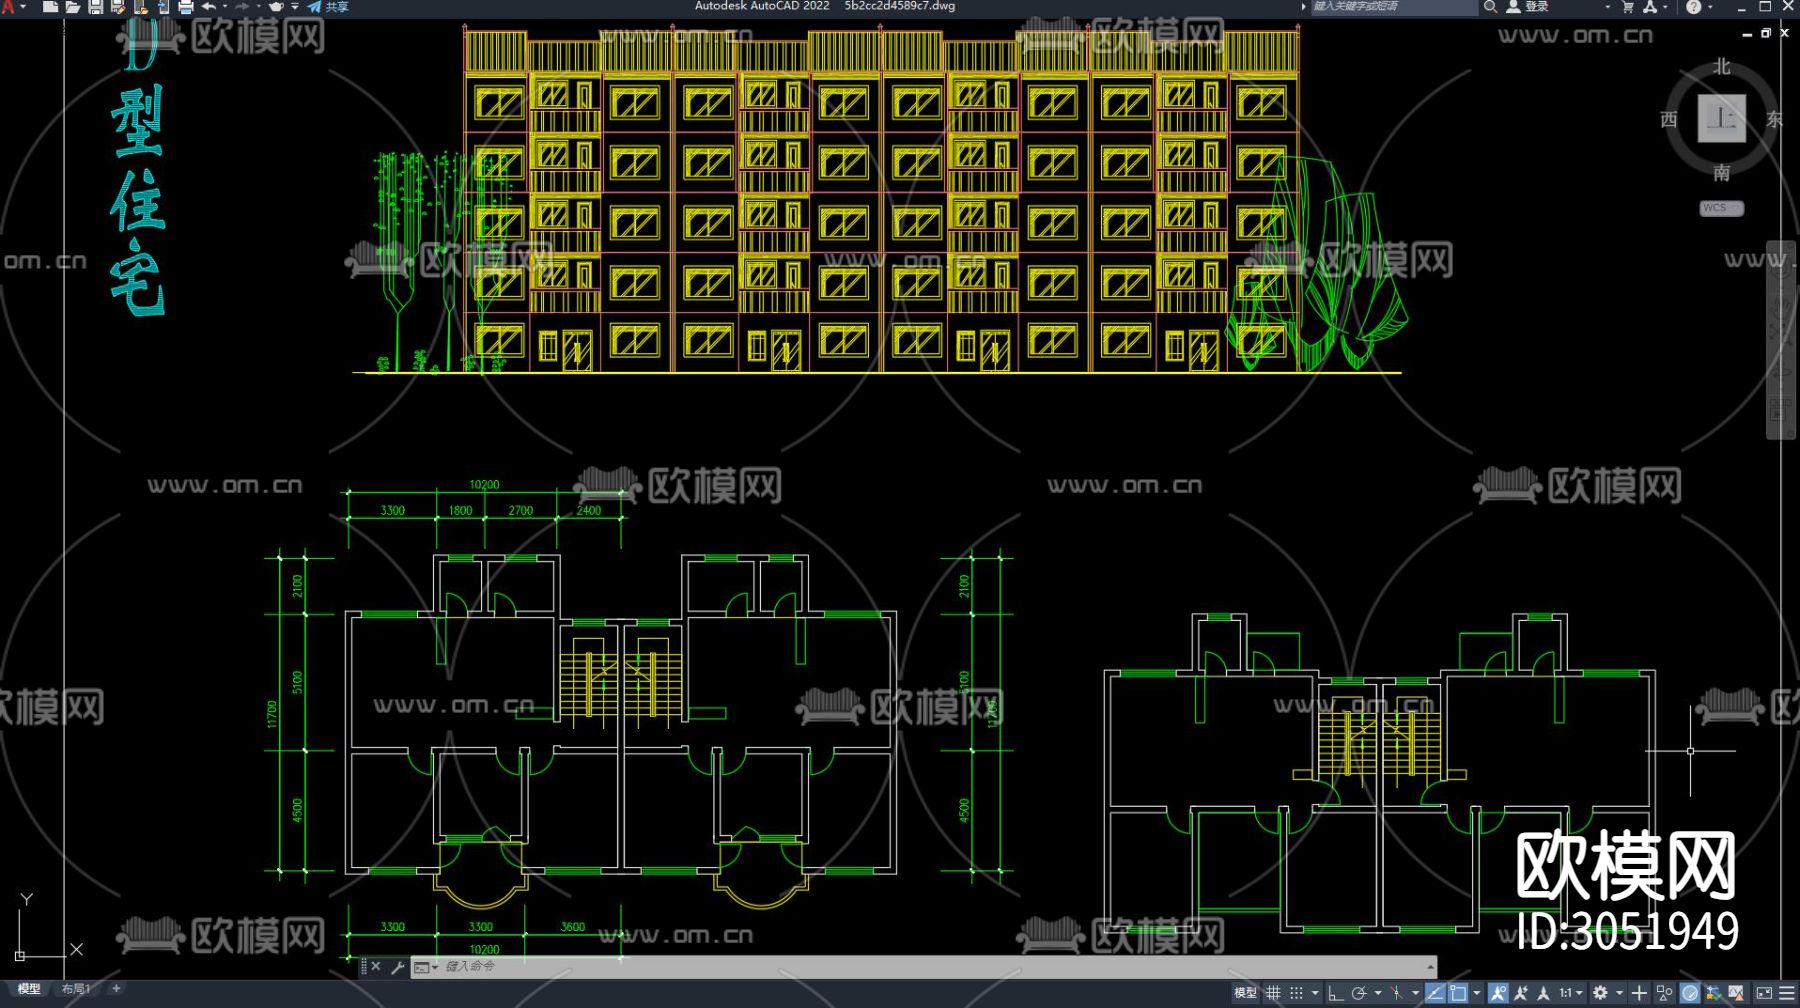This screenshot has width=1800, height=1008.
Task: Save the current drawing
Action: click(x=96, y=7)
